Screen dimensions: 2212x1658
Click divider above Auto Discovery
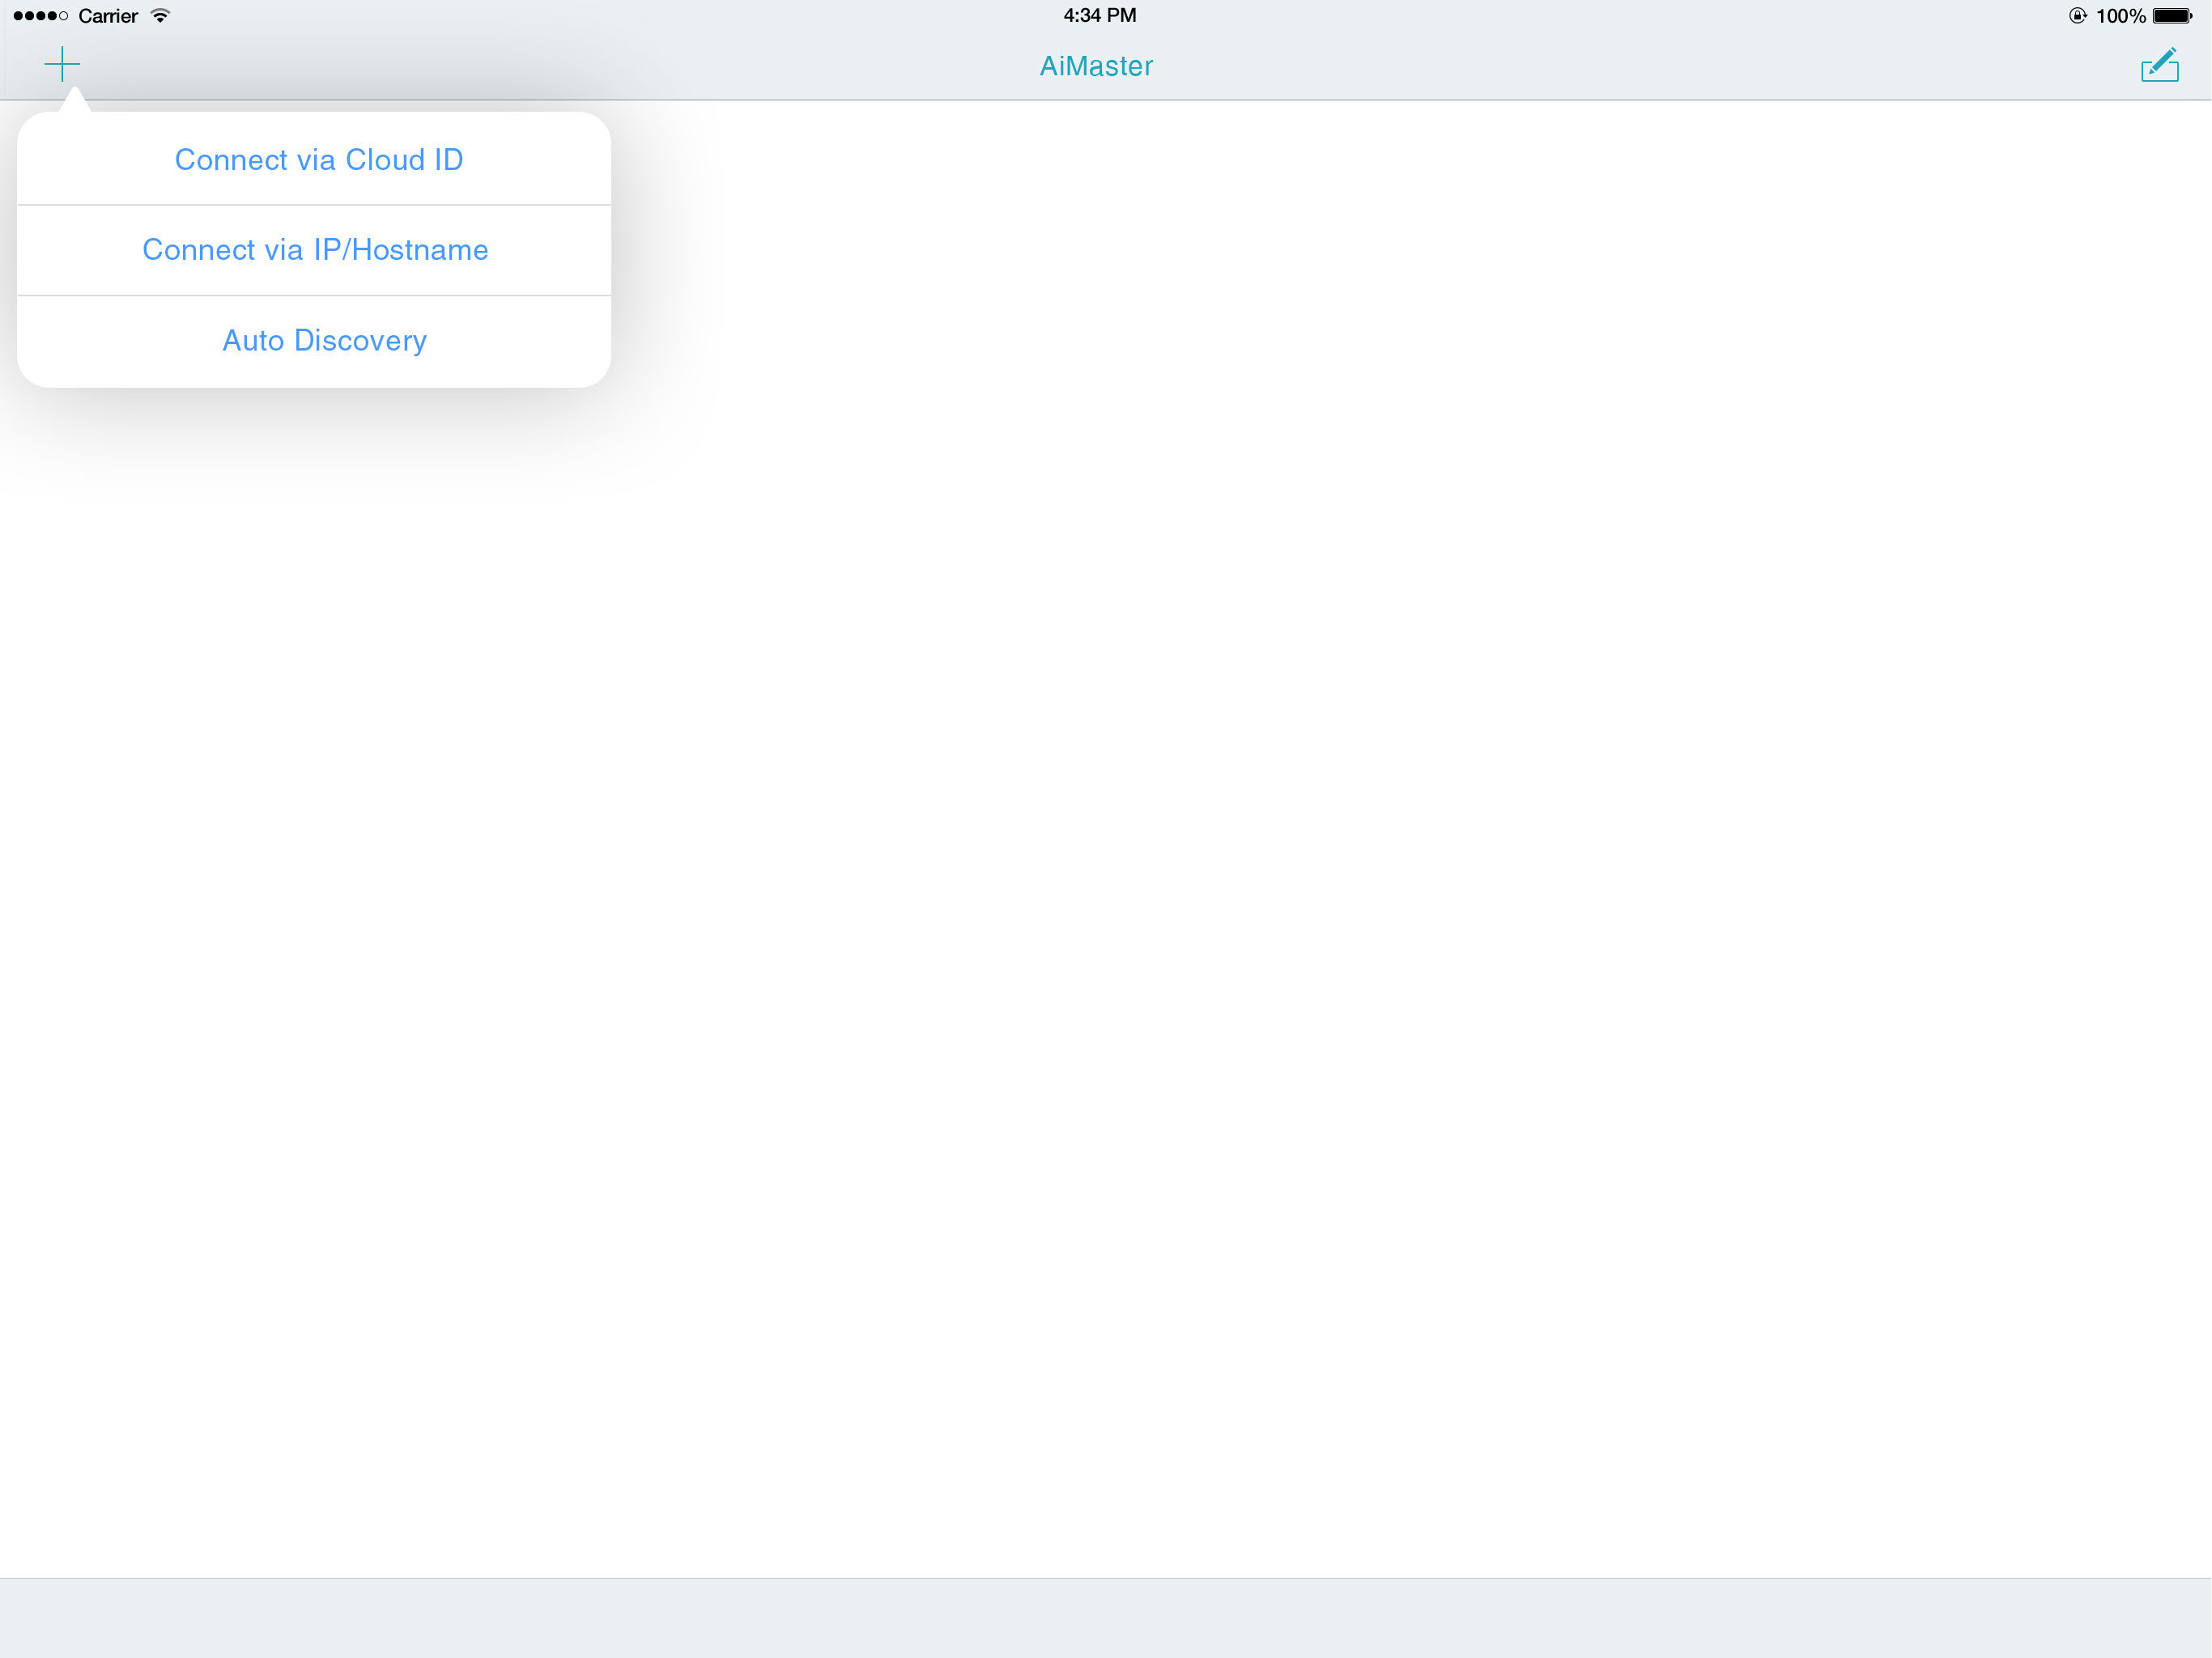[314, 296]
